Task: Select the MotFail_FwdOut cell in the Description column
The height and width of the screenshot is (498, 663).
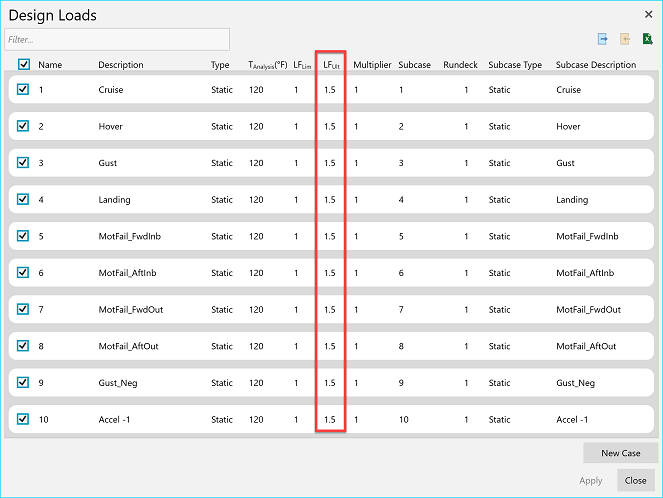Action: pyautogui.click(x=131, y=309)
